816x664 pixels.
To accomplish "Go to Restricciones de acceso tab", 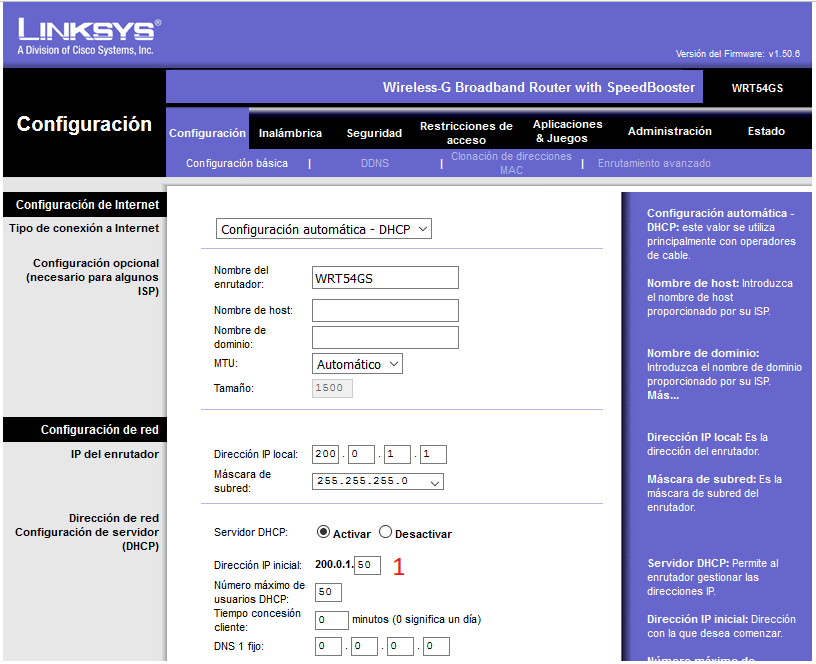I will point(466,133).
